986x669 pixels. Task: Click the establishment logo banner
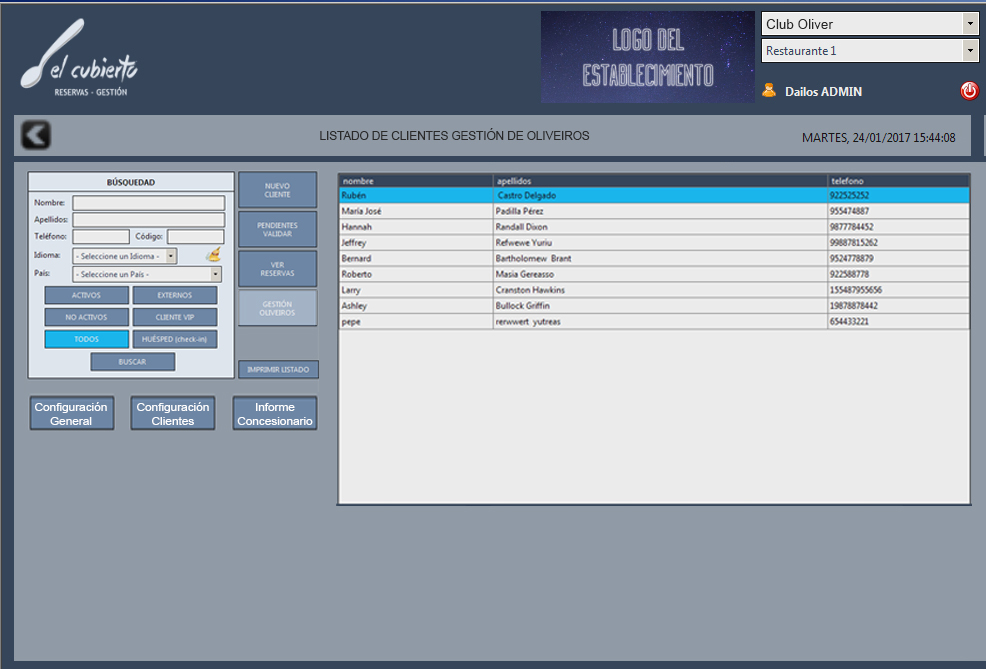click(x=647, y=57)
